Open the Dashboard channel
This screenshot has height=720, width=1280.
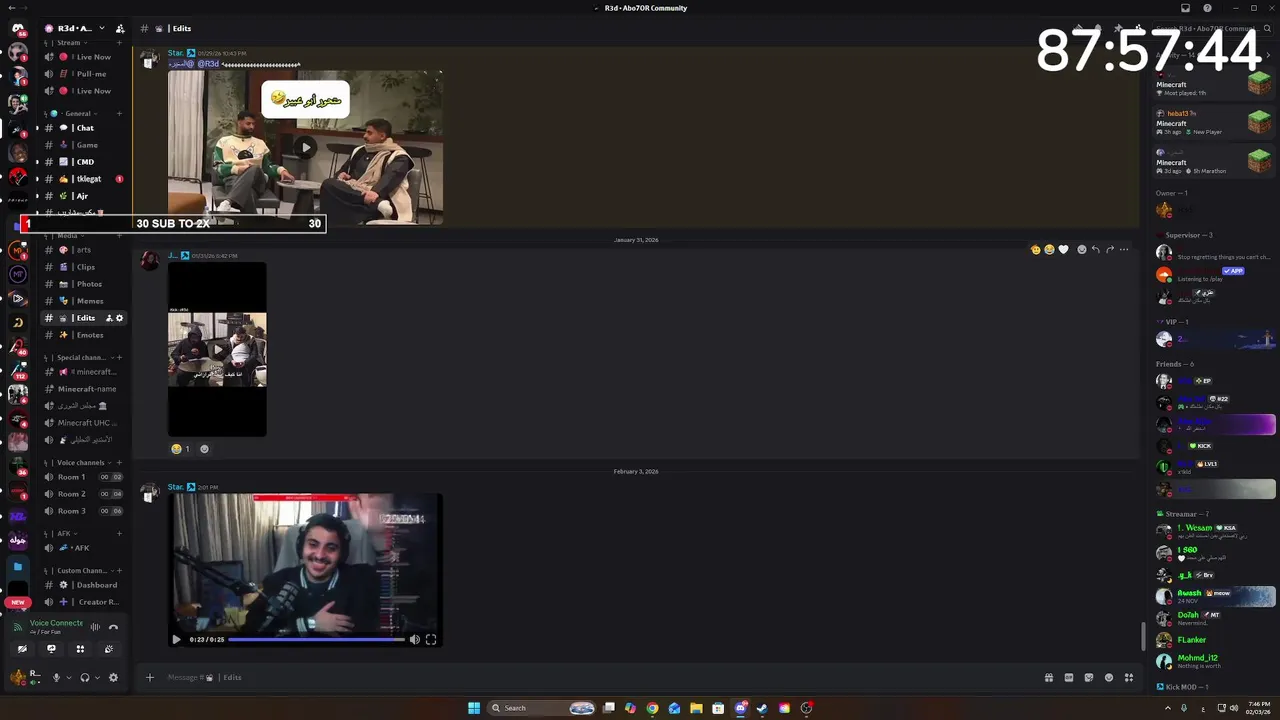click(84, 585)
